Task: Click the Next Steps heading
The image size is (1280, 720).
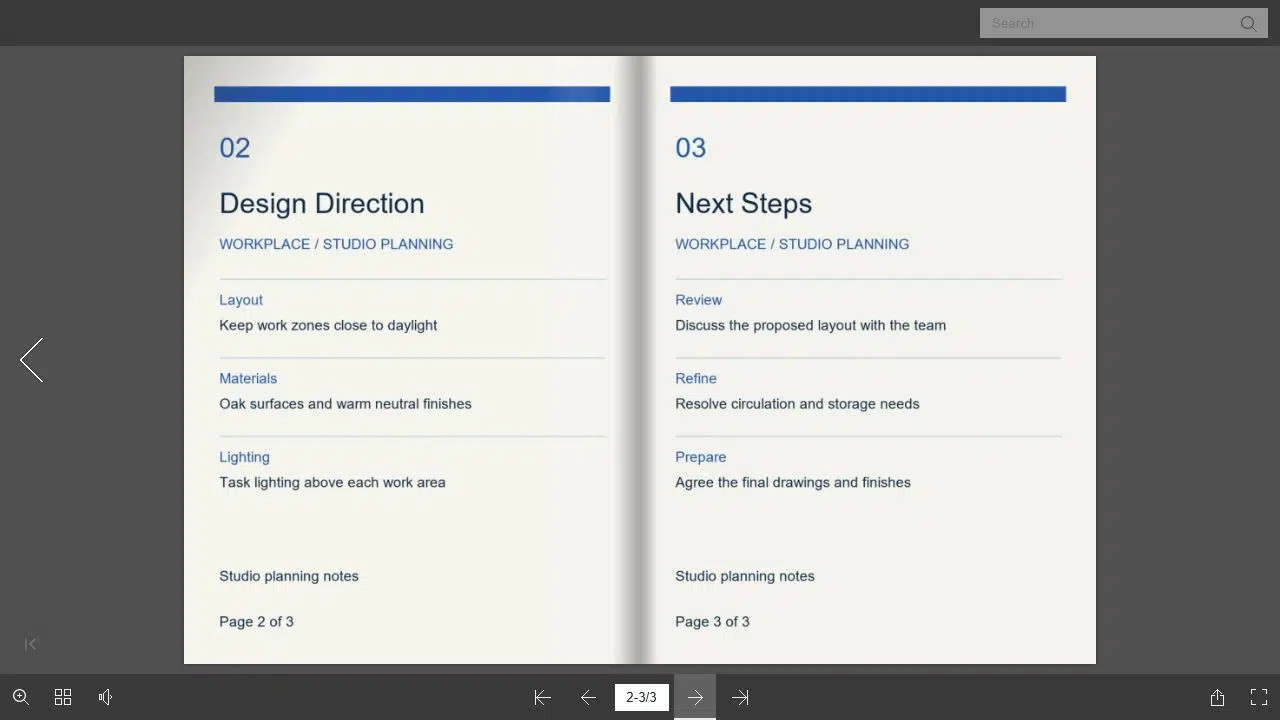Action: [743, 203]
